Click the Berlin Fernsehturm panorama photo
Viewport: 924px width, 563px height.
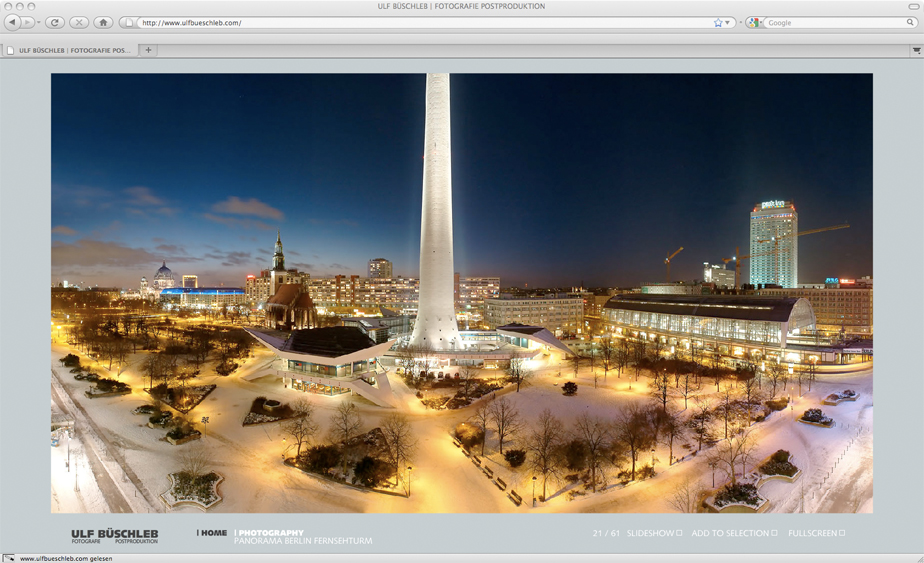(461, 293)
